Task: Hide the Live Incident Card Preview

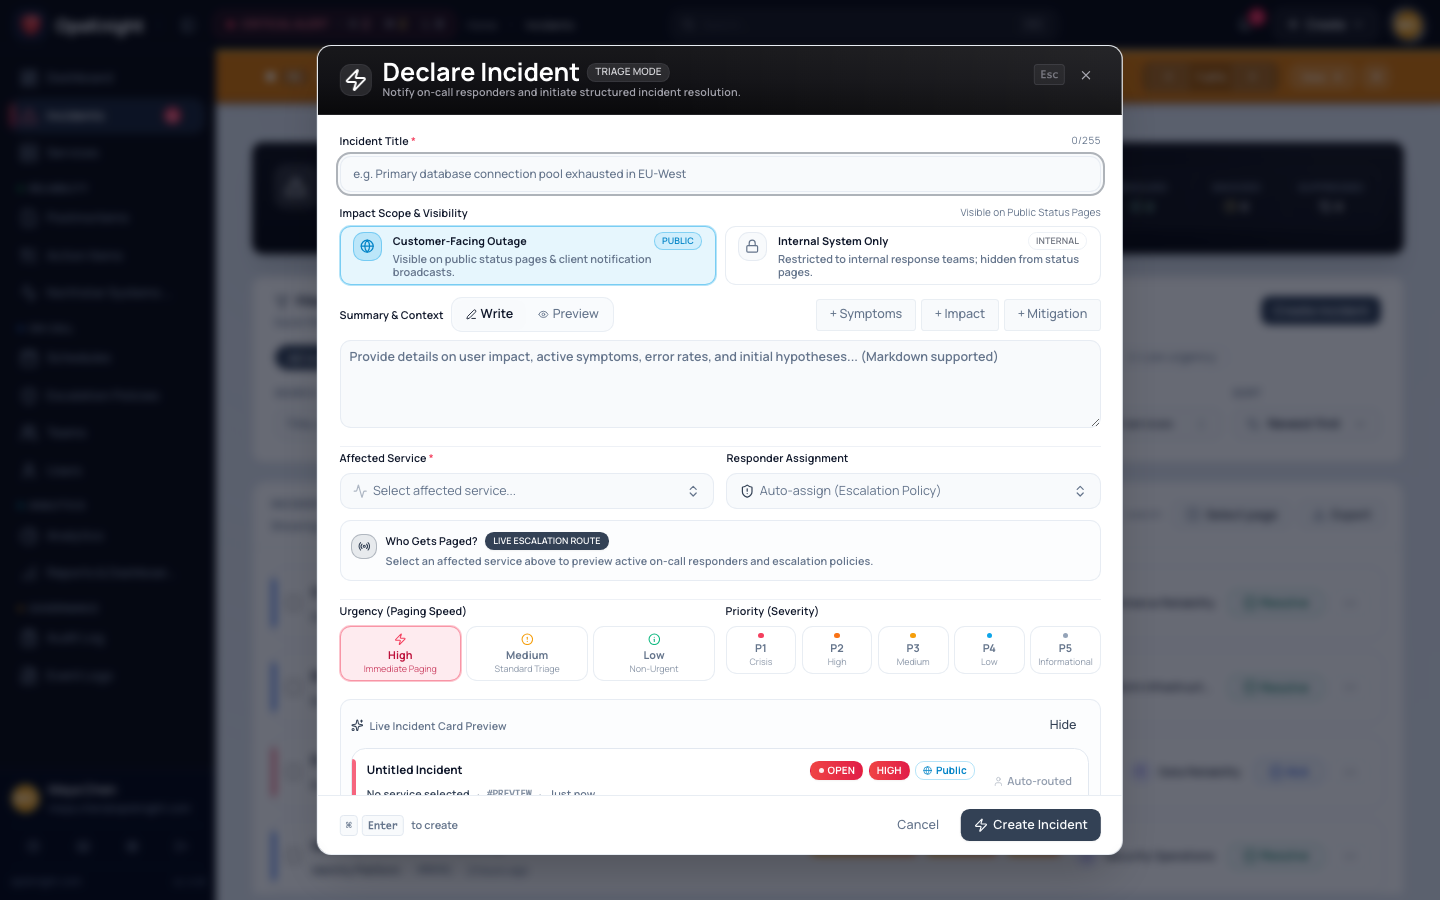Action: coord(1063,725)
